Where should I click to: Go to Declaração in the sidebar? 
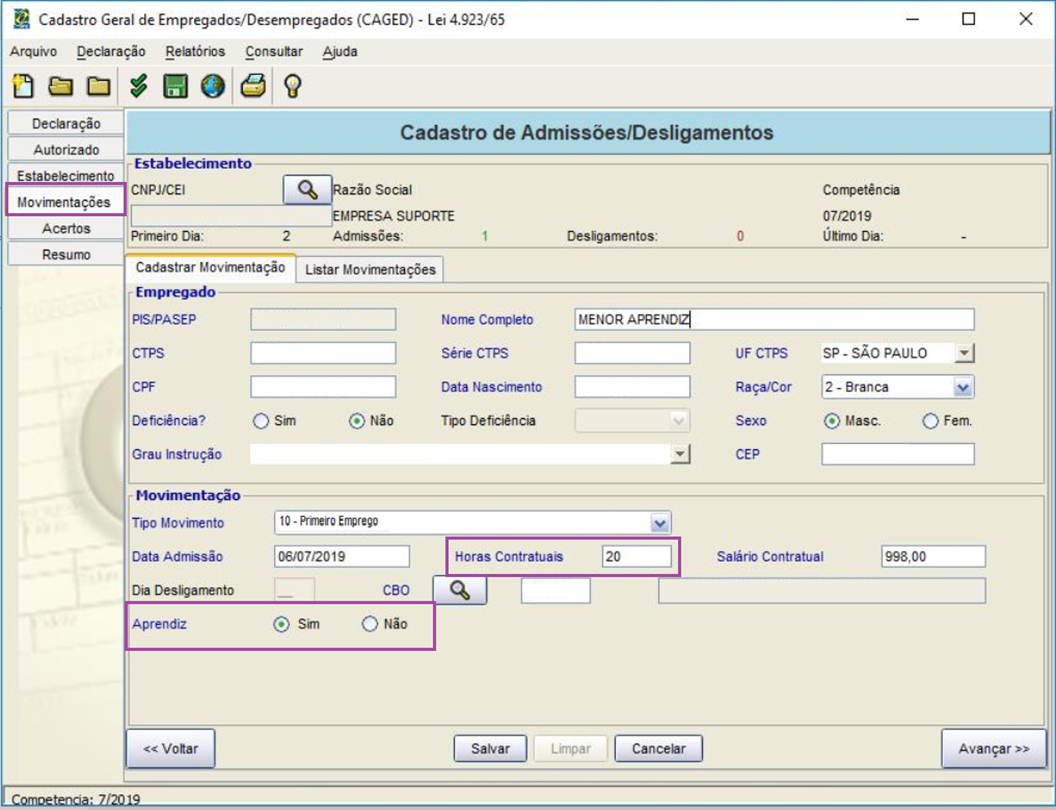pyautogui.click(x=66, y=123)
